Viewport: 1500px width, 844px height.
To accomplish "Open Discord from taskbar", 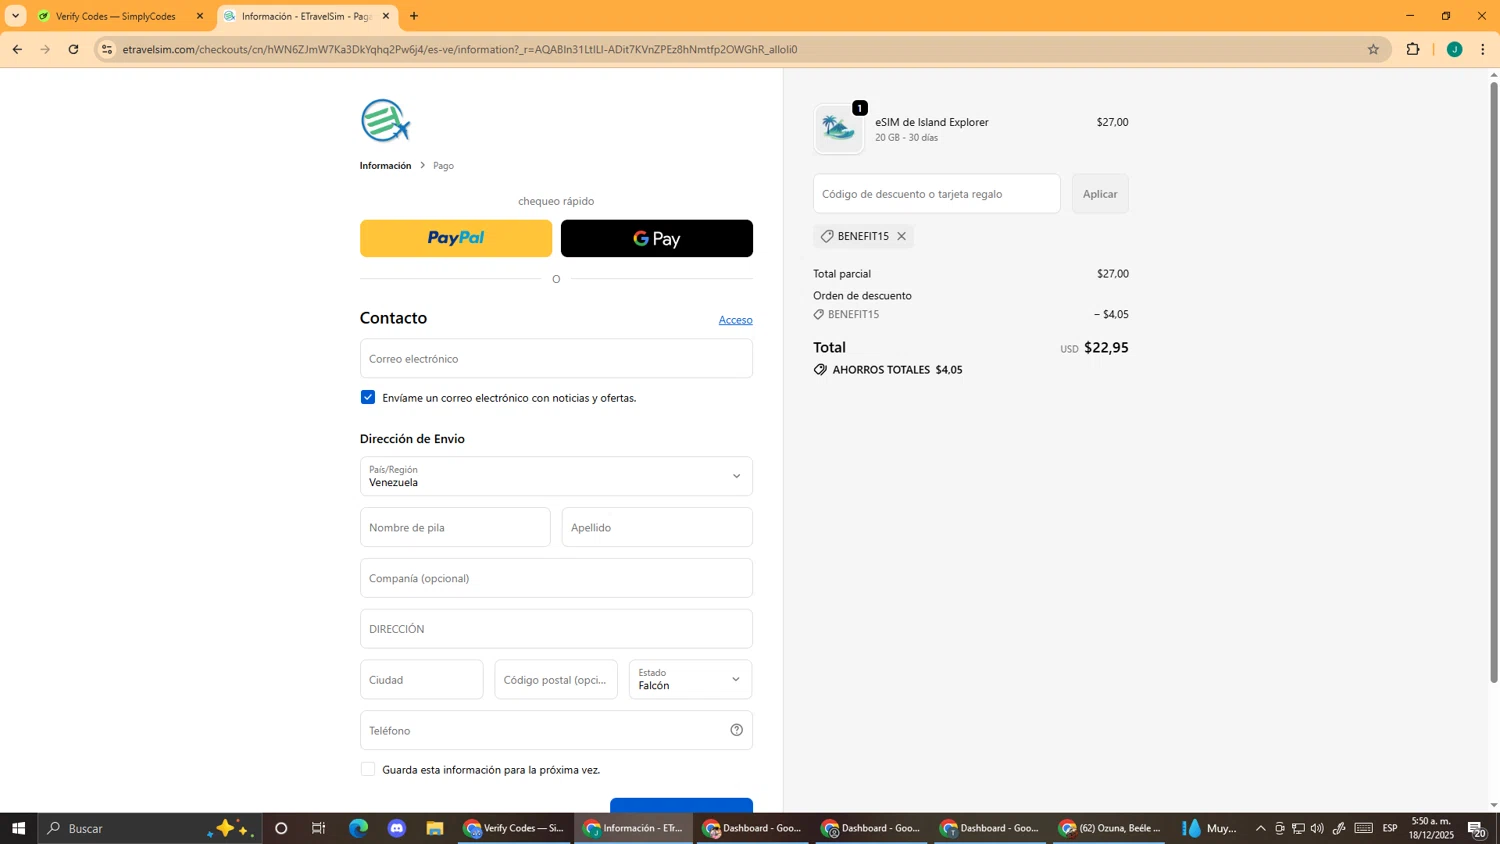I will pos(397,828).
